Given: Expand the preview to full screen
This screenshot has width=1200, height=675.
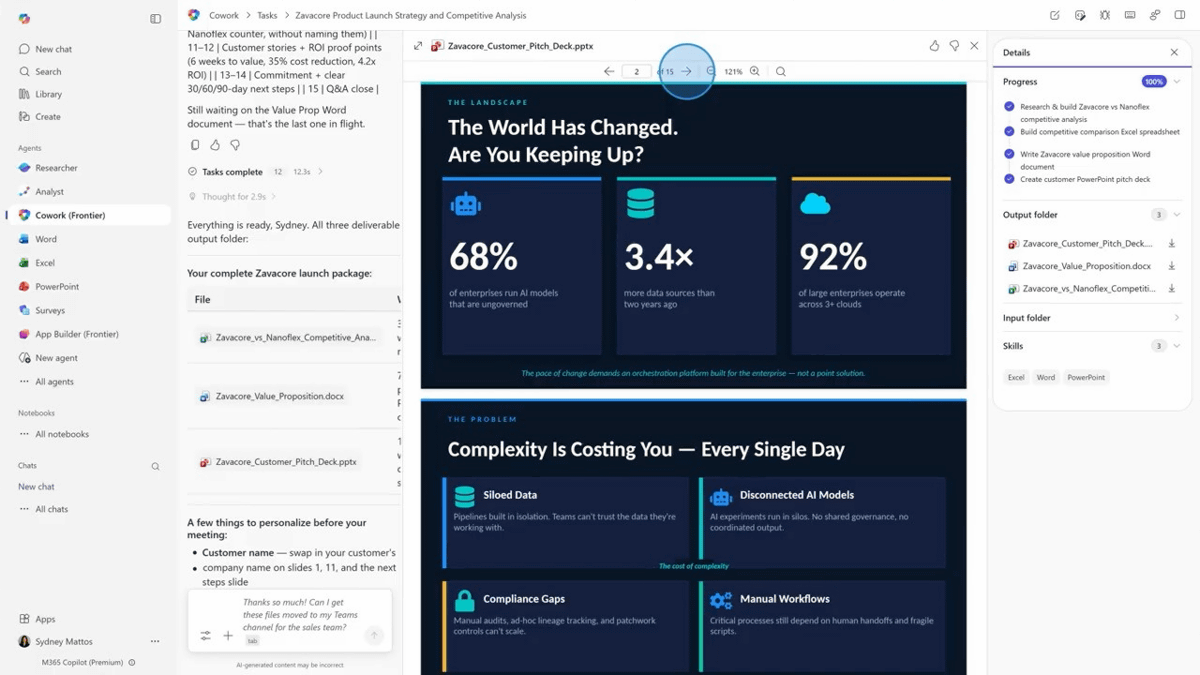Looking at the screenshot, I should click(x=418, y=46).
